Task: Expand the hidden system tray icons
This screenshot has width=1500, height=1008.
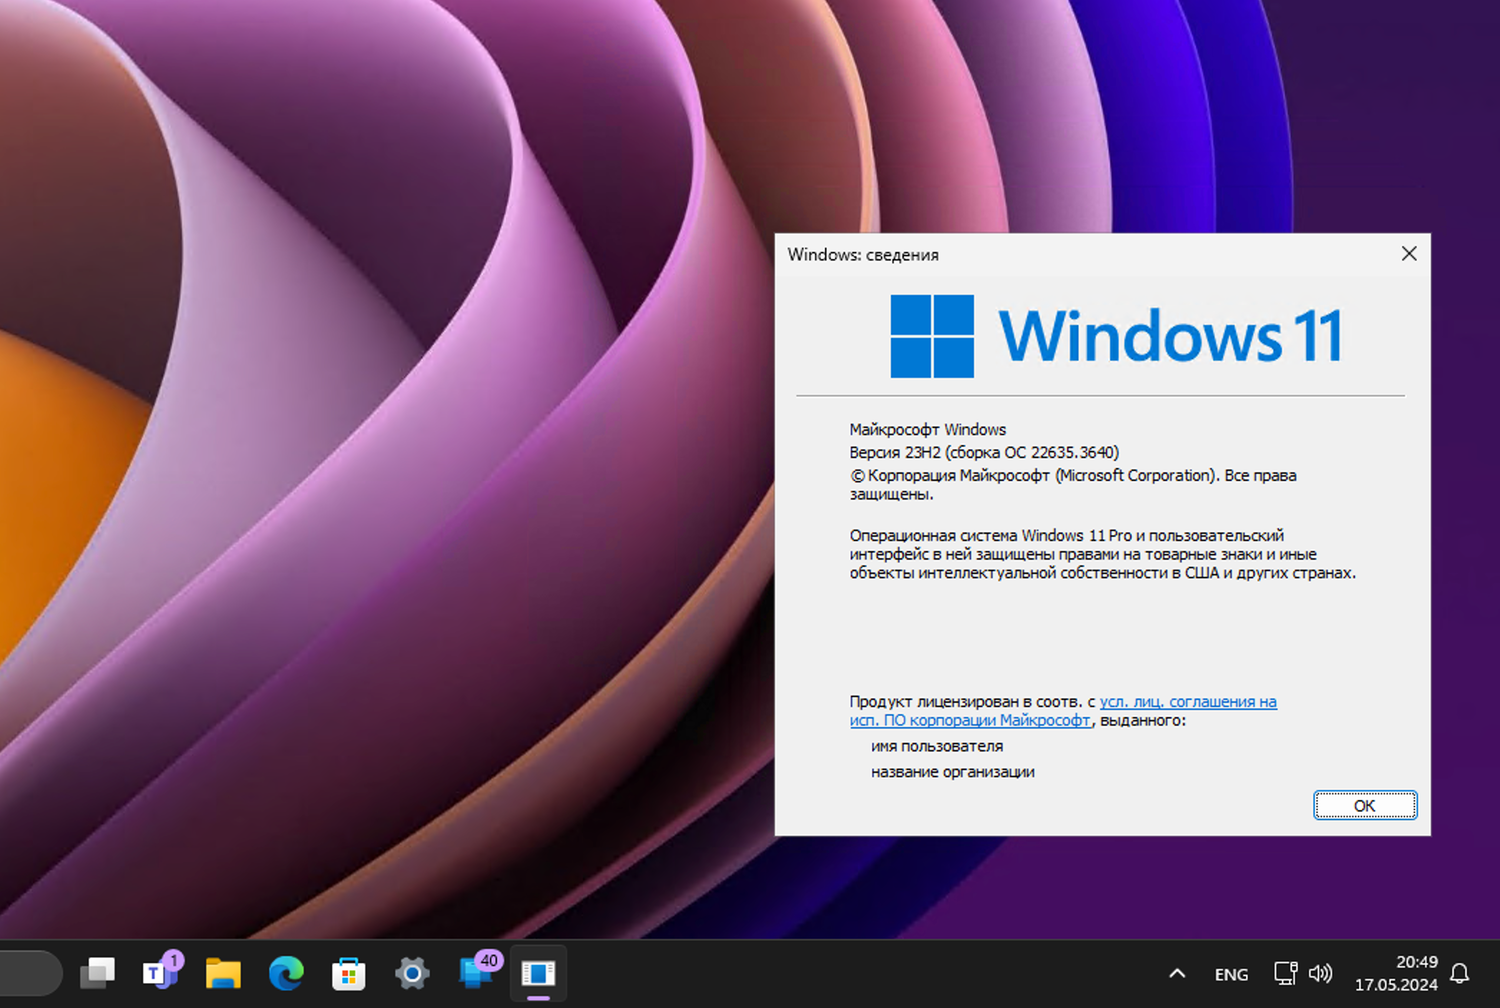Action: pyautogui.click(x=1177, y=973)
